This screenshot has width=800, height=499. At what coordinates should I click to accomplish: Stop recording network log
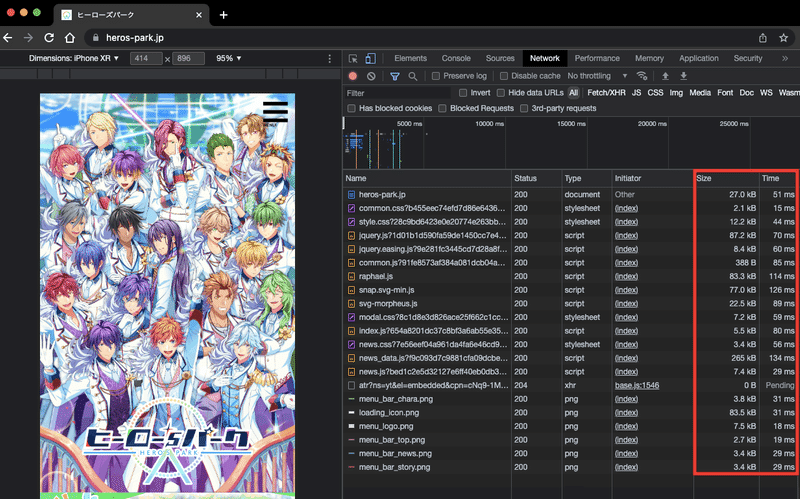coord(353,76)
